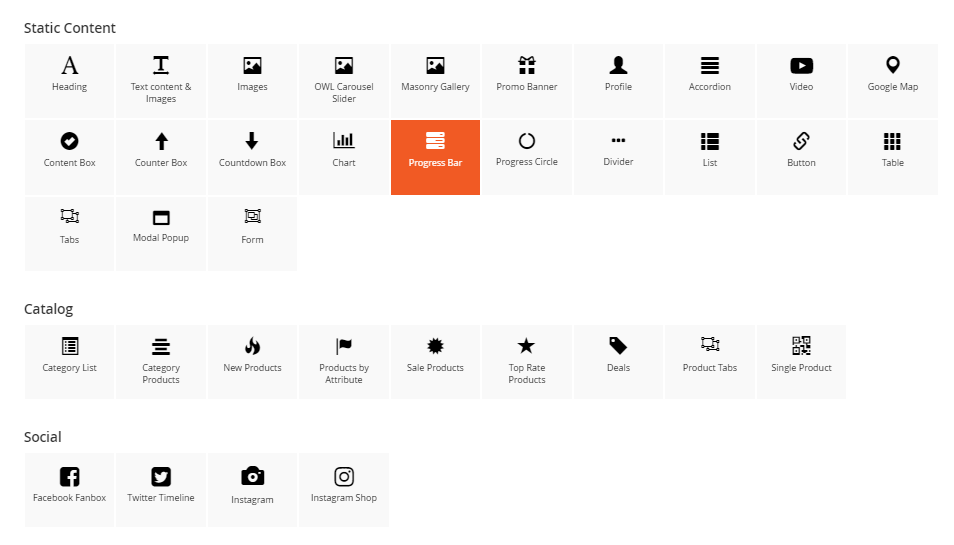Viewport: 954px width, 545px height.
Task: Add an OWL Carousel Slider element
Action: point(344,80)
